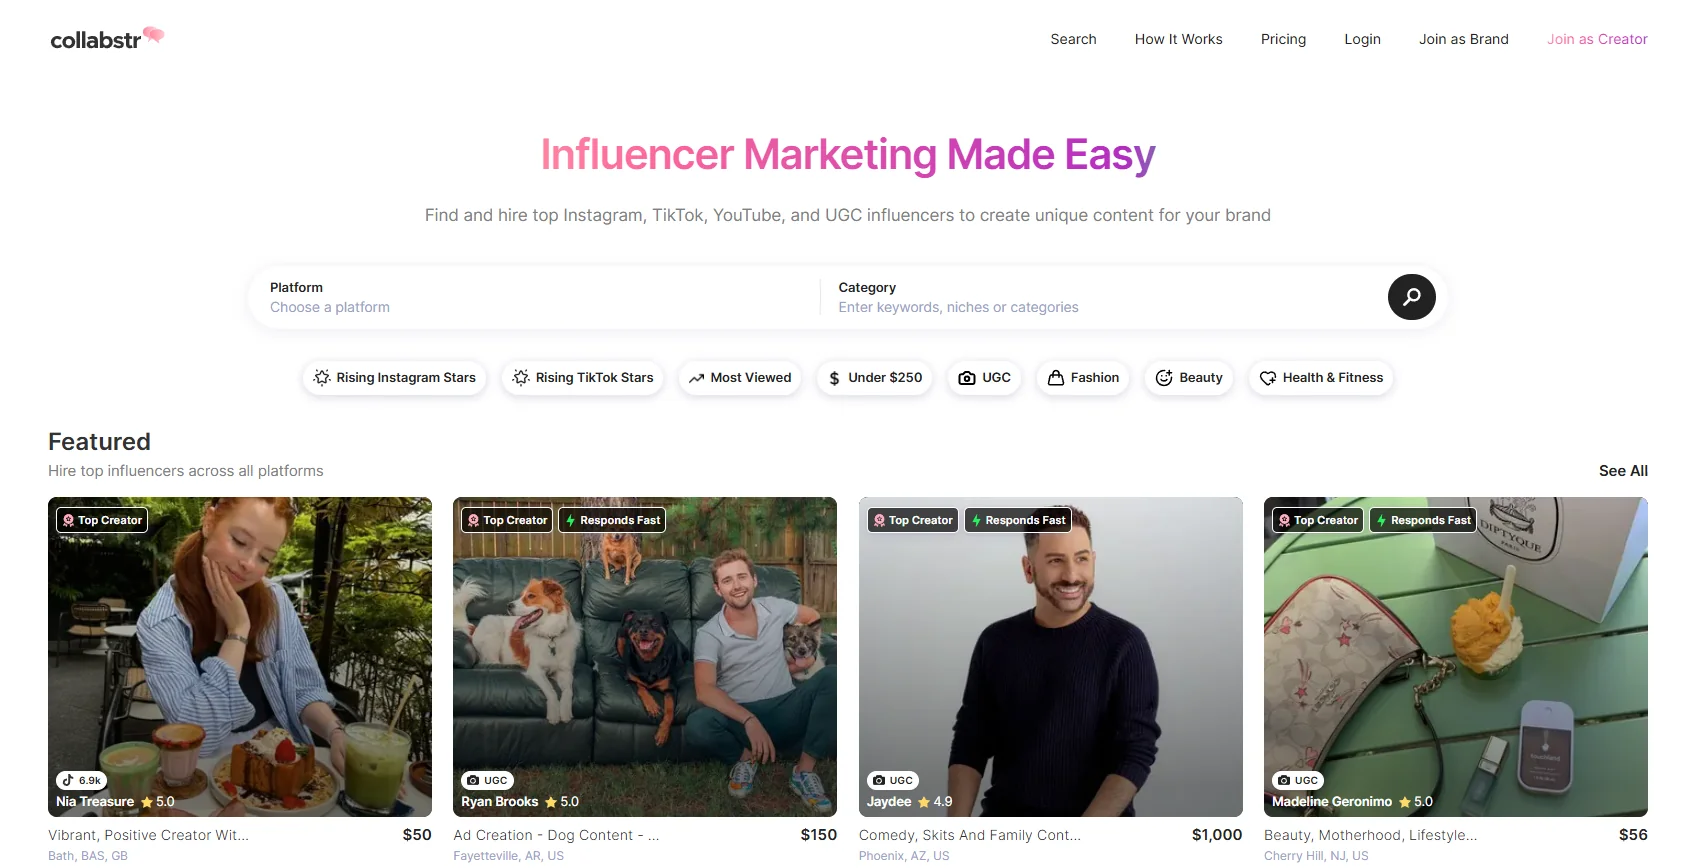Click the Bath, BAS, GB location
Viewport: 1701px width, 868px height.
[88, 856]
